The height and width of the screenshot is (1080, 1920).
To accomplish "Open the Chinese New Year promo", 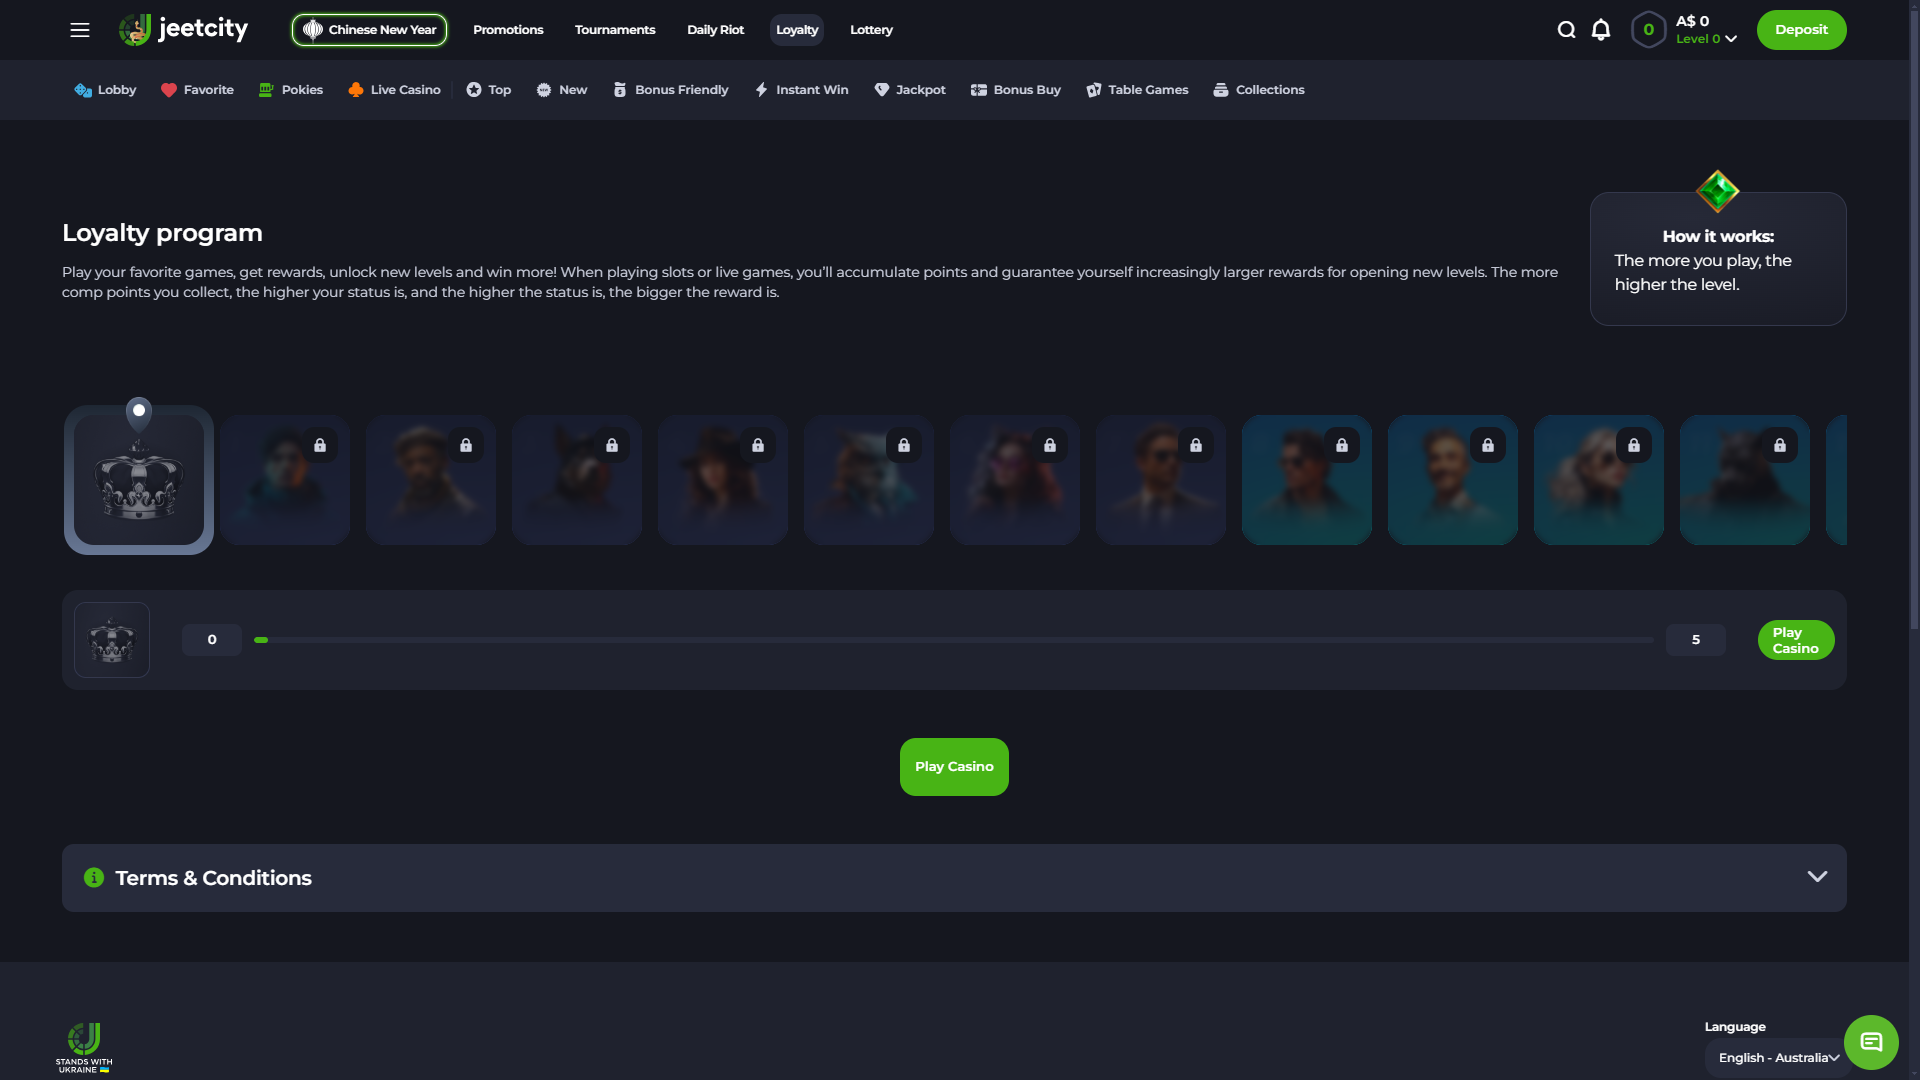I will click(x=369, y=30).
